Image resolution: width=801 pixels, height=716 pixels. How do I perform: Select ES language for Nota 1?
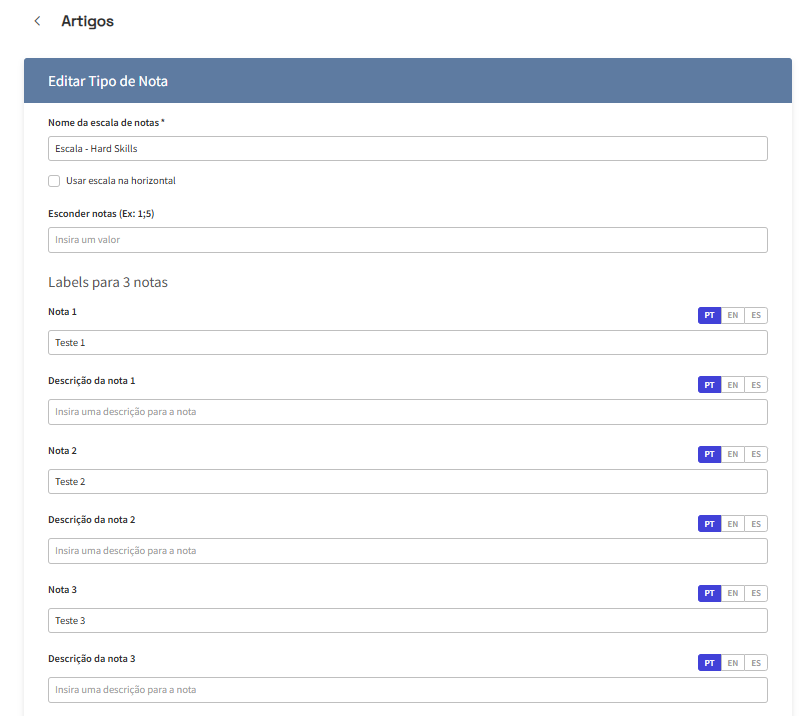pos(756,316)
